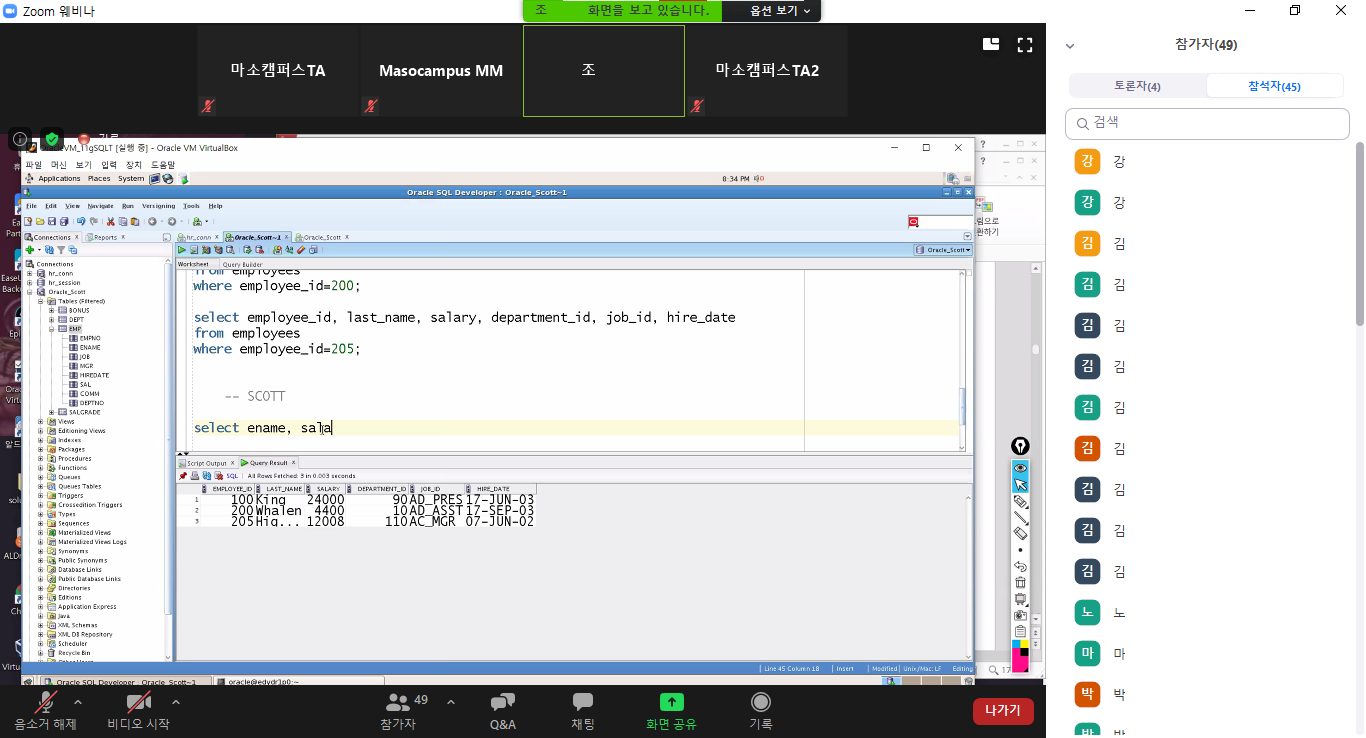Image resolution: width=1366 pixels, height=738 pixels.
Task: Click the Filter funnel icon in Connections panel
Action: point(61,250)
